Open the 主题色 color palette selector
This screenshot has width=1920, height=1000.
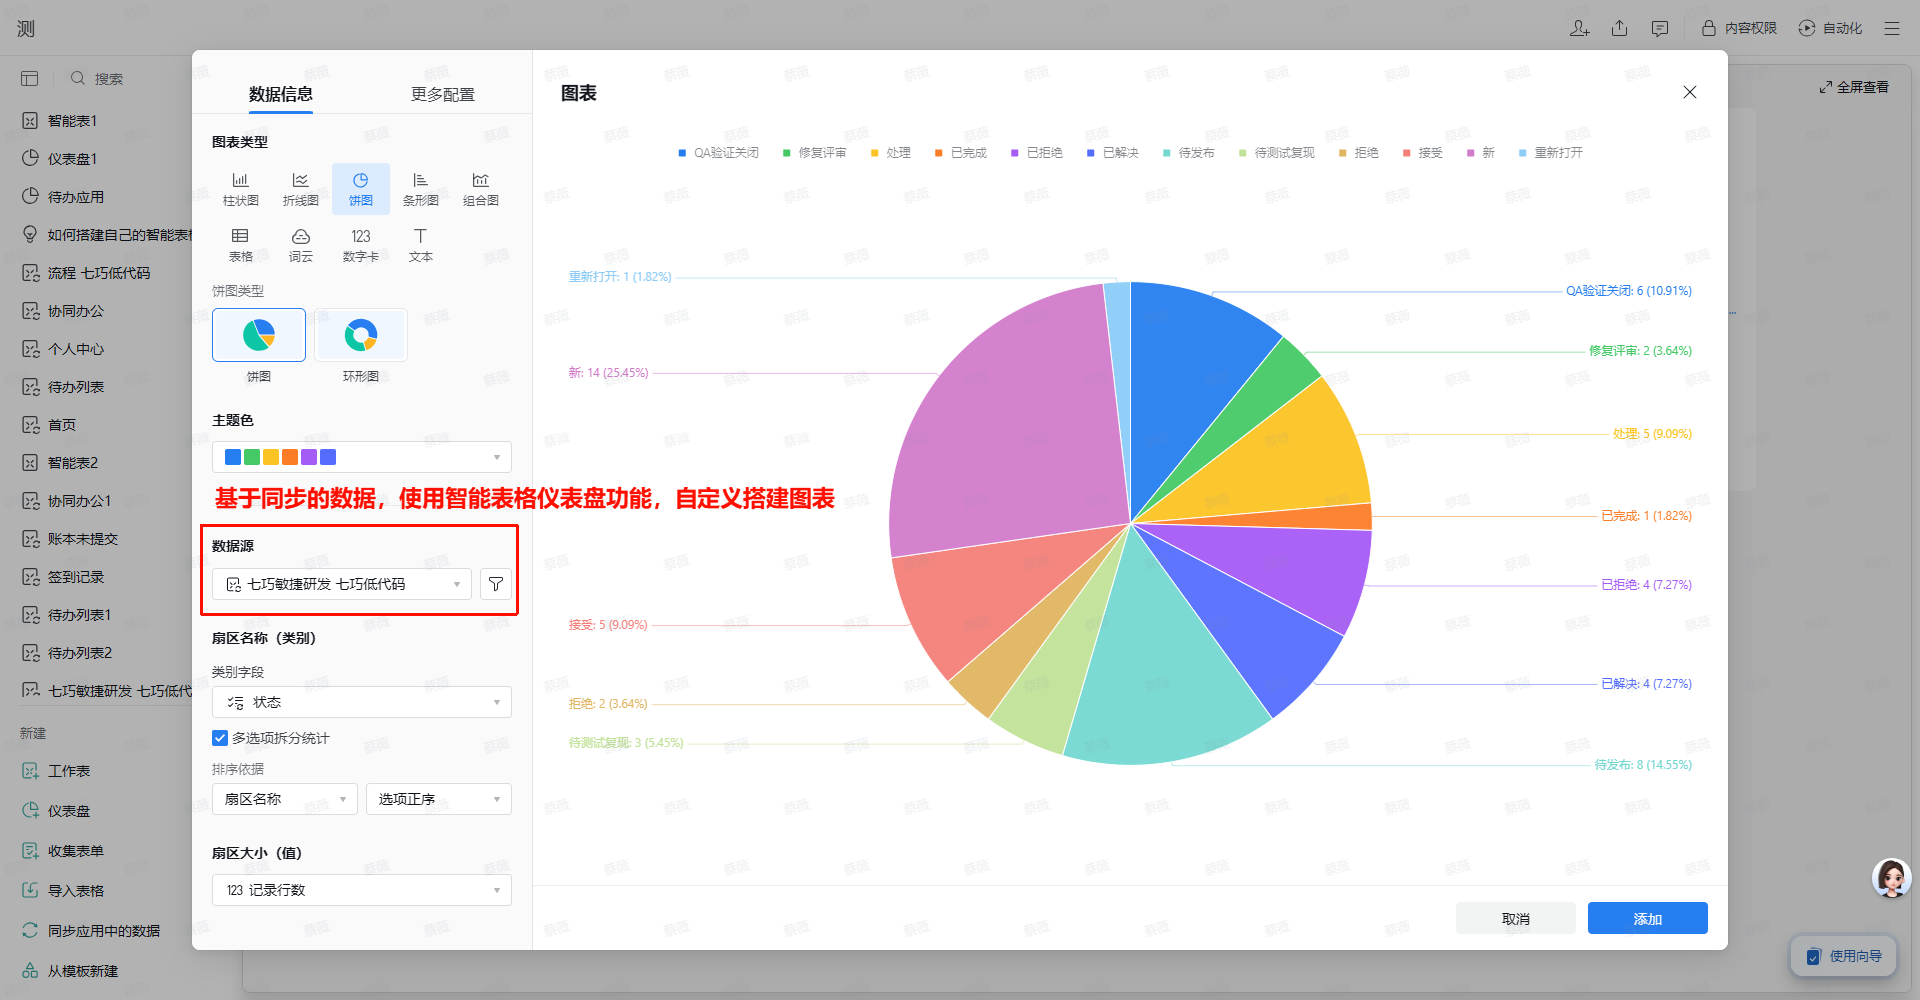[361, 457]
